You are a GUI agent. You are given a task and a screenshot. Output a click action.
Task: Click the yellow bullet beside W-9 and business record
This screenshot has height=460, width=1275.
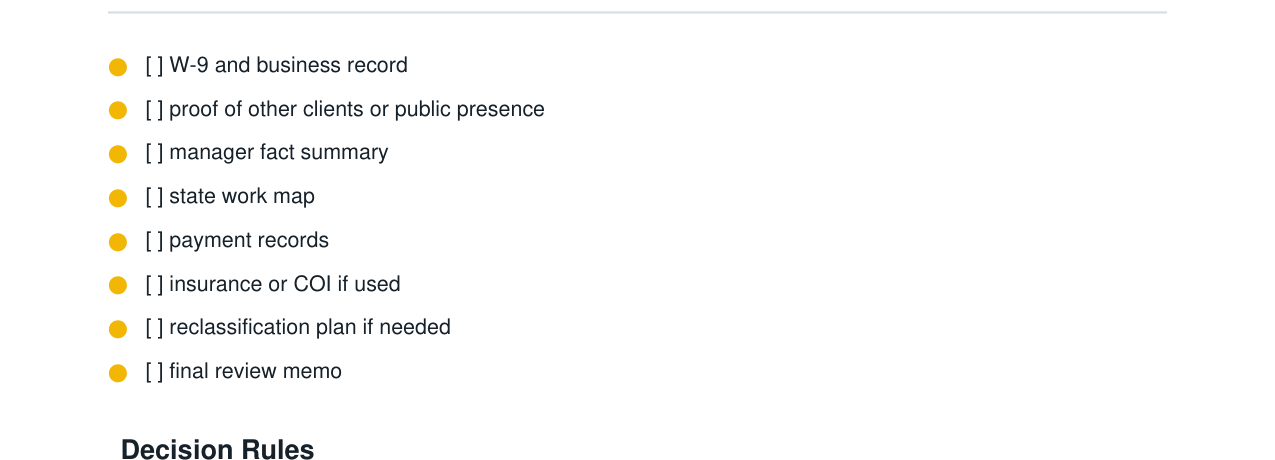[118, 67]
